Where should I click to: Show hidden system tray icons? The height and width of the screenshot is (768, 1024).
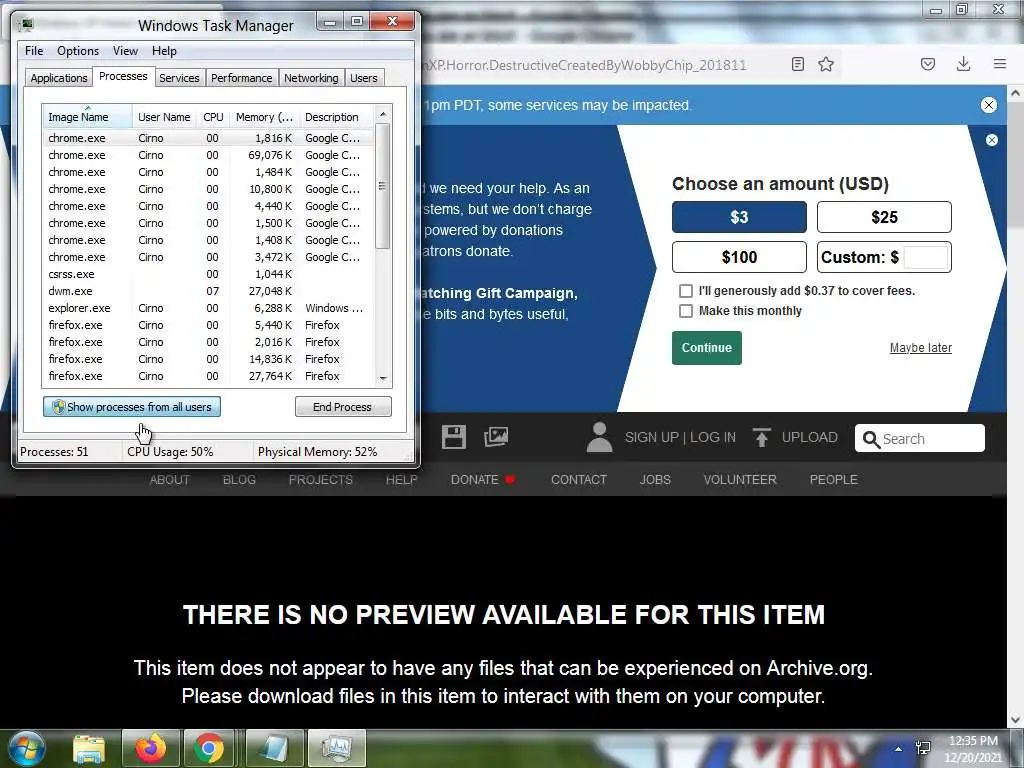tap(899, 749)
